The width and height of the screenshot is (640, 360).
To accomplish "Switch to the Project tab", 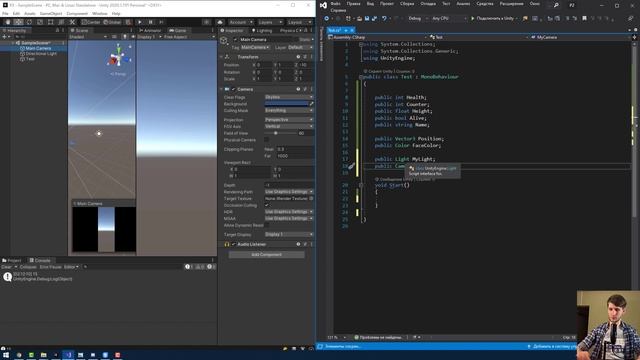I will (12, 260).
